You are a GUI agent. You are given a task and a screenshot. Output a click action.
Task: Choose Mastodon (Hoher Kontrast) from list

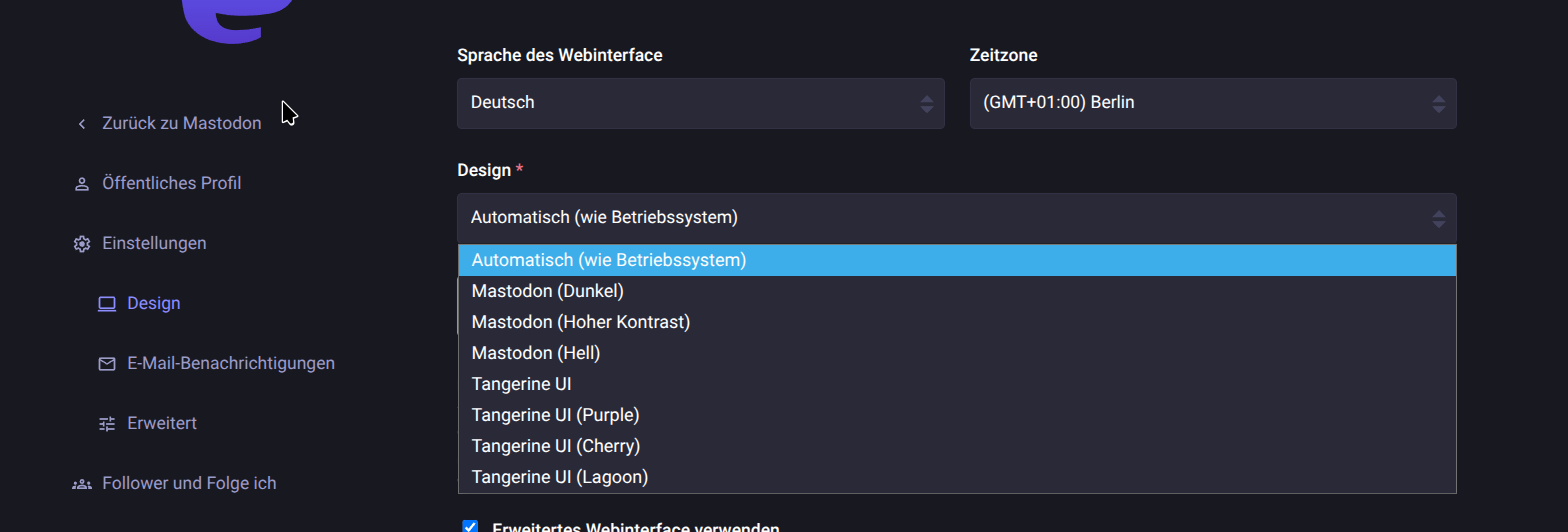[x=581, y=322]
